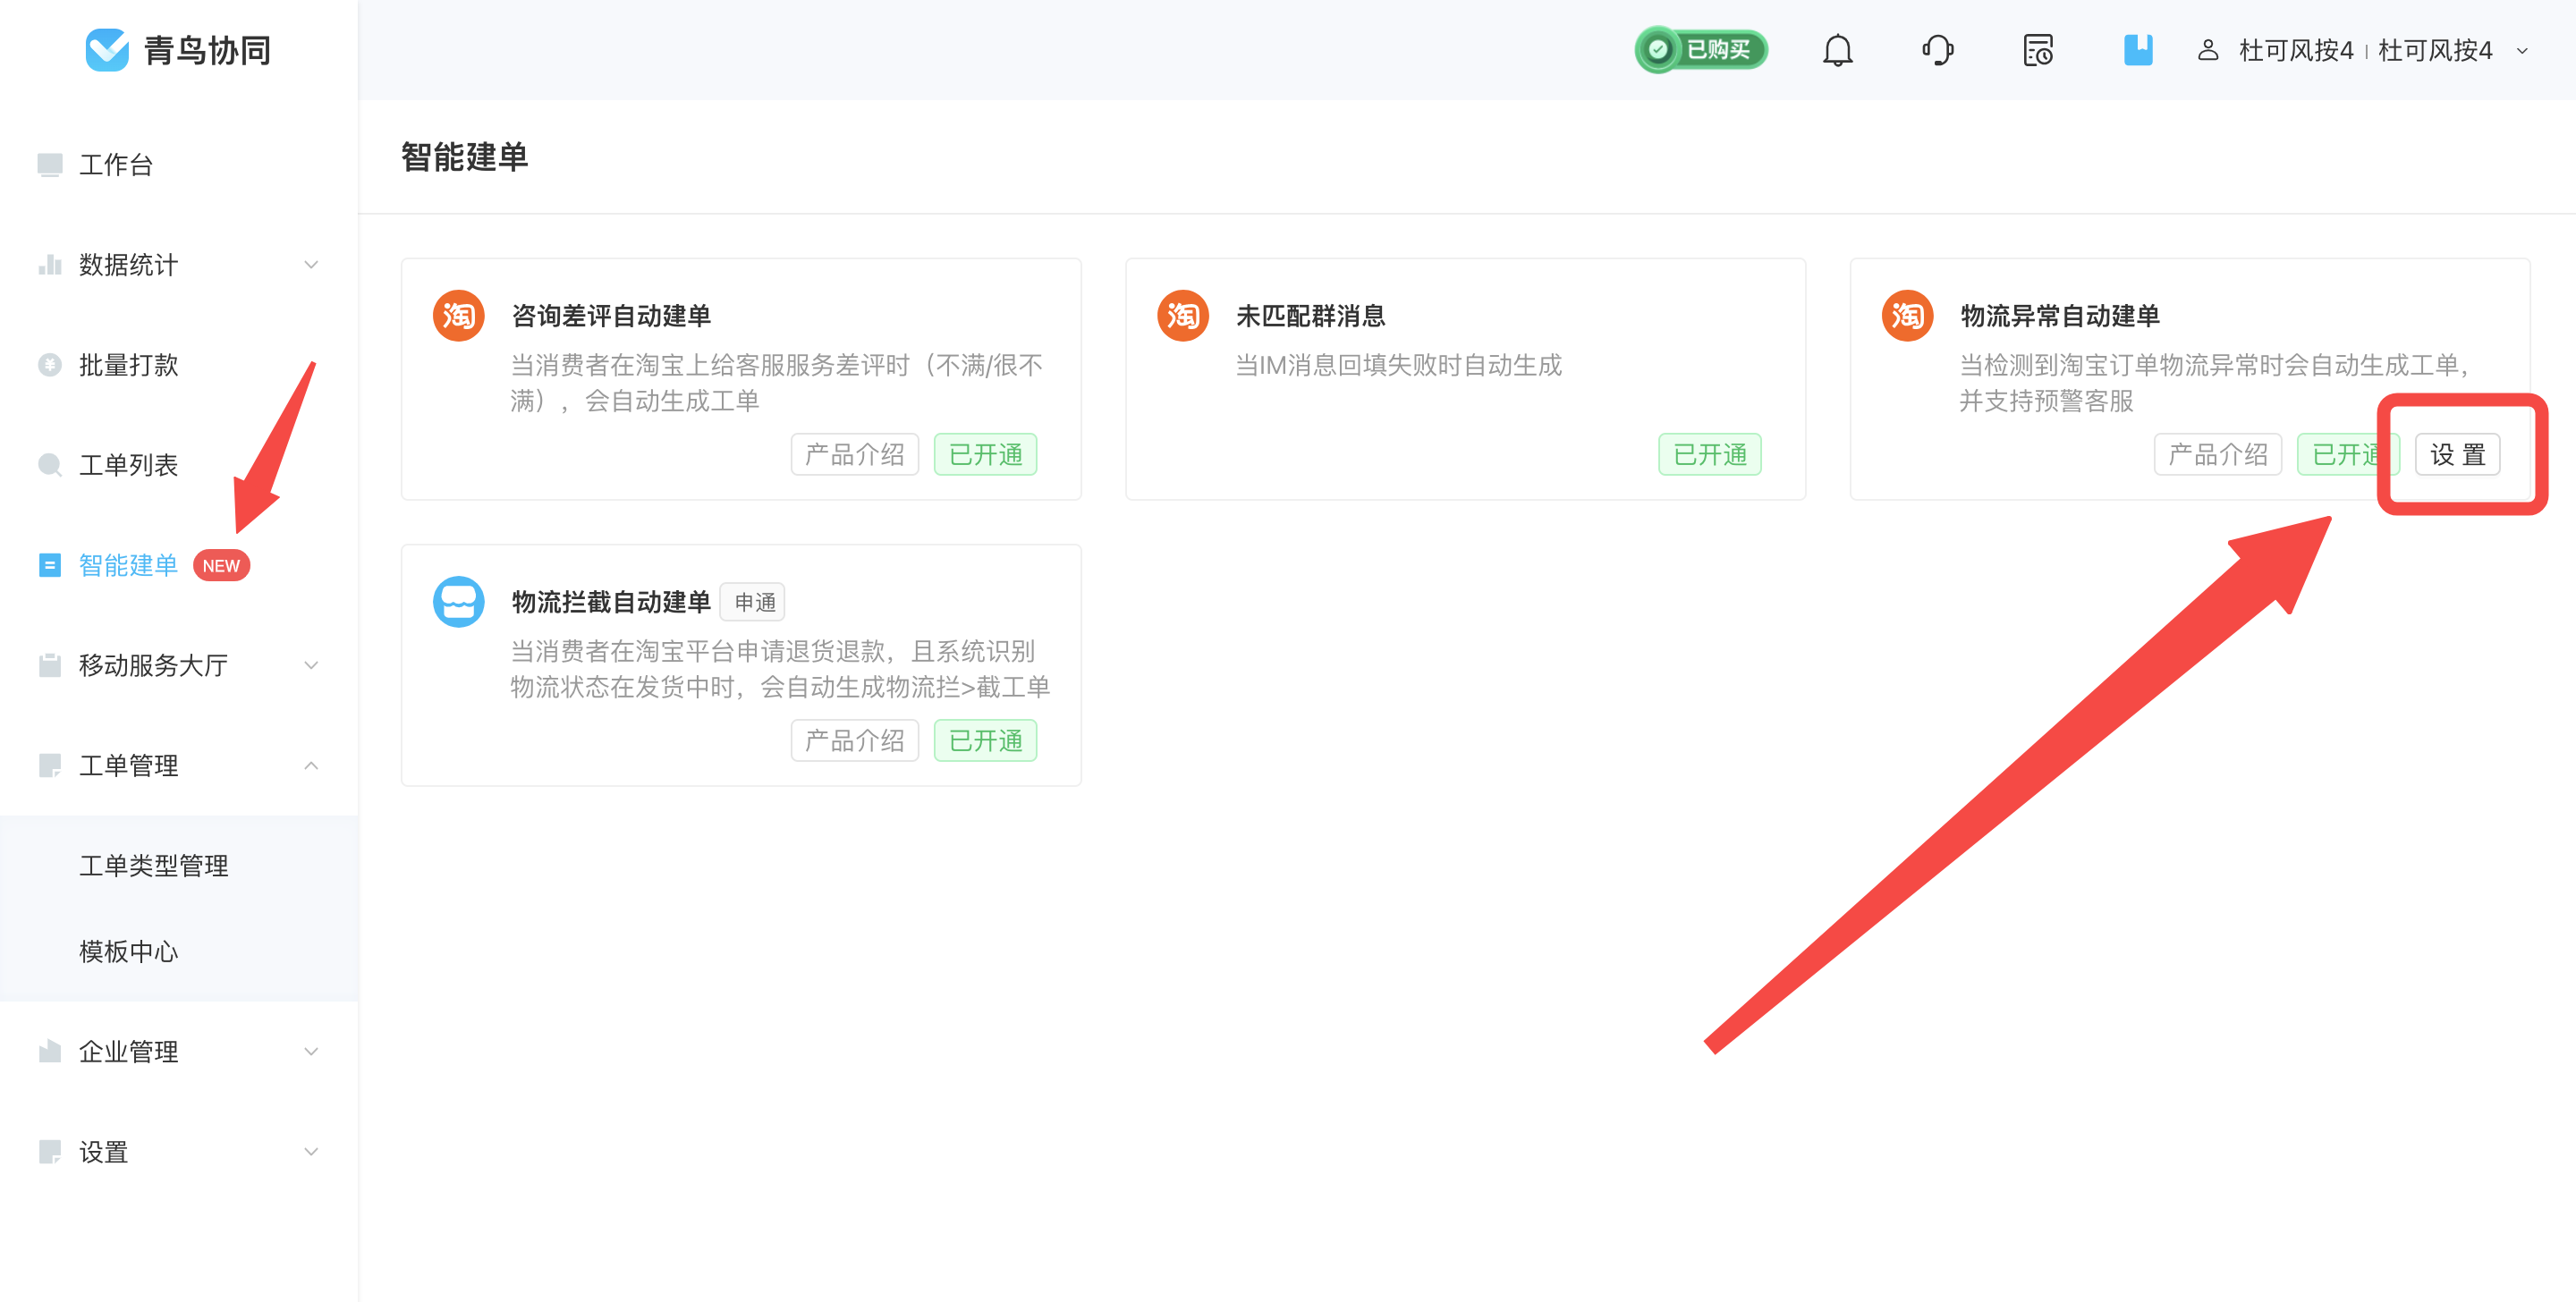Open 模板中心 submenu item
This screenshot has height=1302, width=2576.
tap(179, 951)
